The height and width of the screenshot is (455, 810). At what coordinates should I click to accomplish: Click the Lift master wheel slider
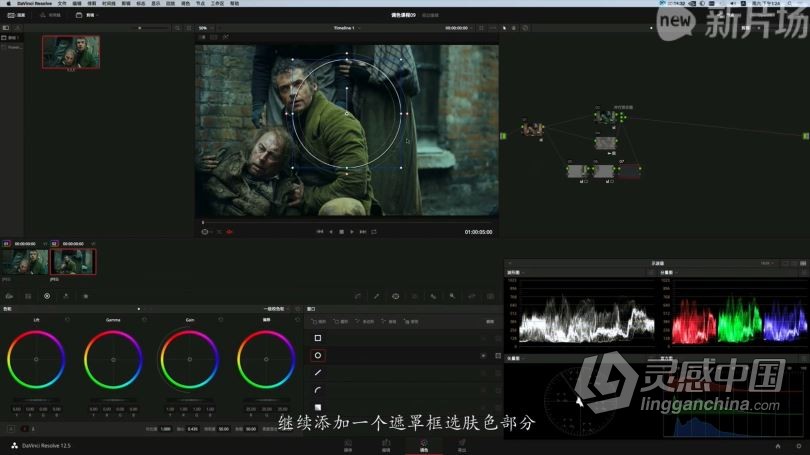(x=36, y=400)
